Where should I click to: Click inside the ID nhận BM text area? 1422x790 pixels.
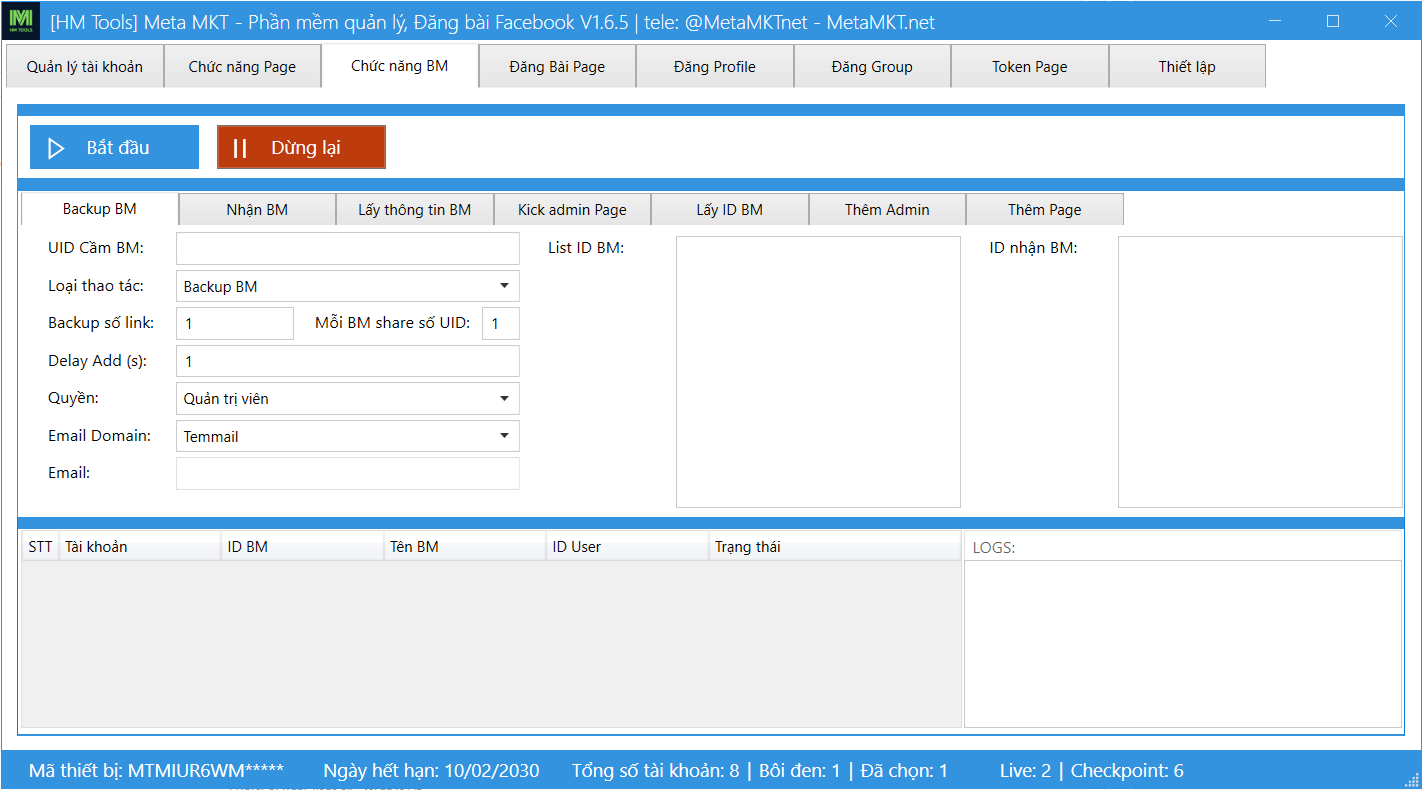coord(1260,372)
